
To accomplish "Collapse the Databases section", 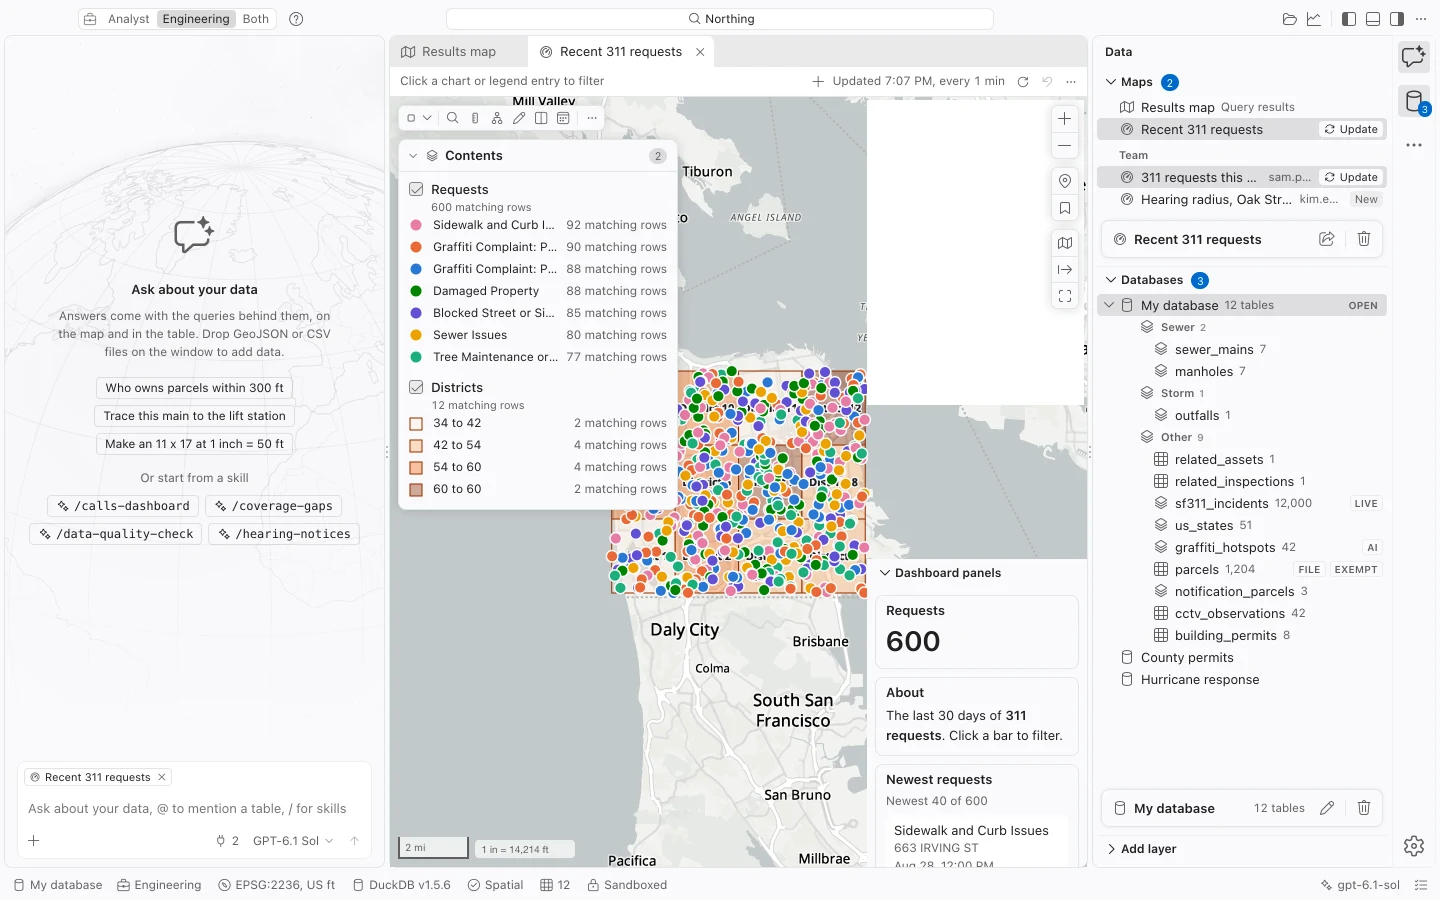I will click(1111, 280).
